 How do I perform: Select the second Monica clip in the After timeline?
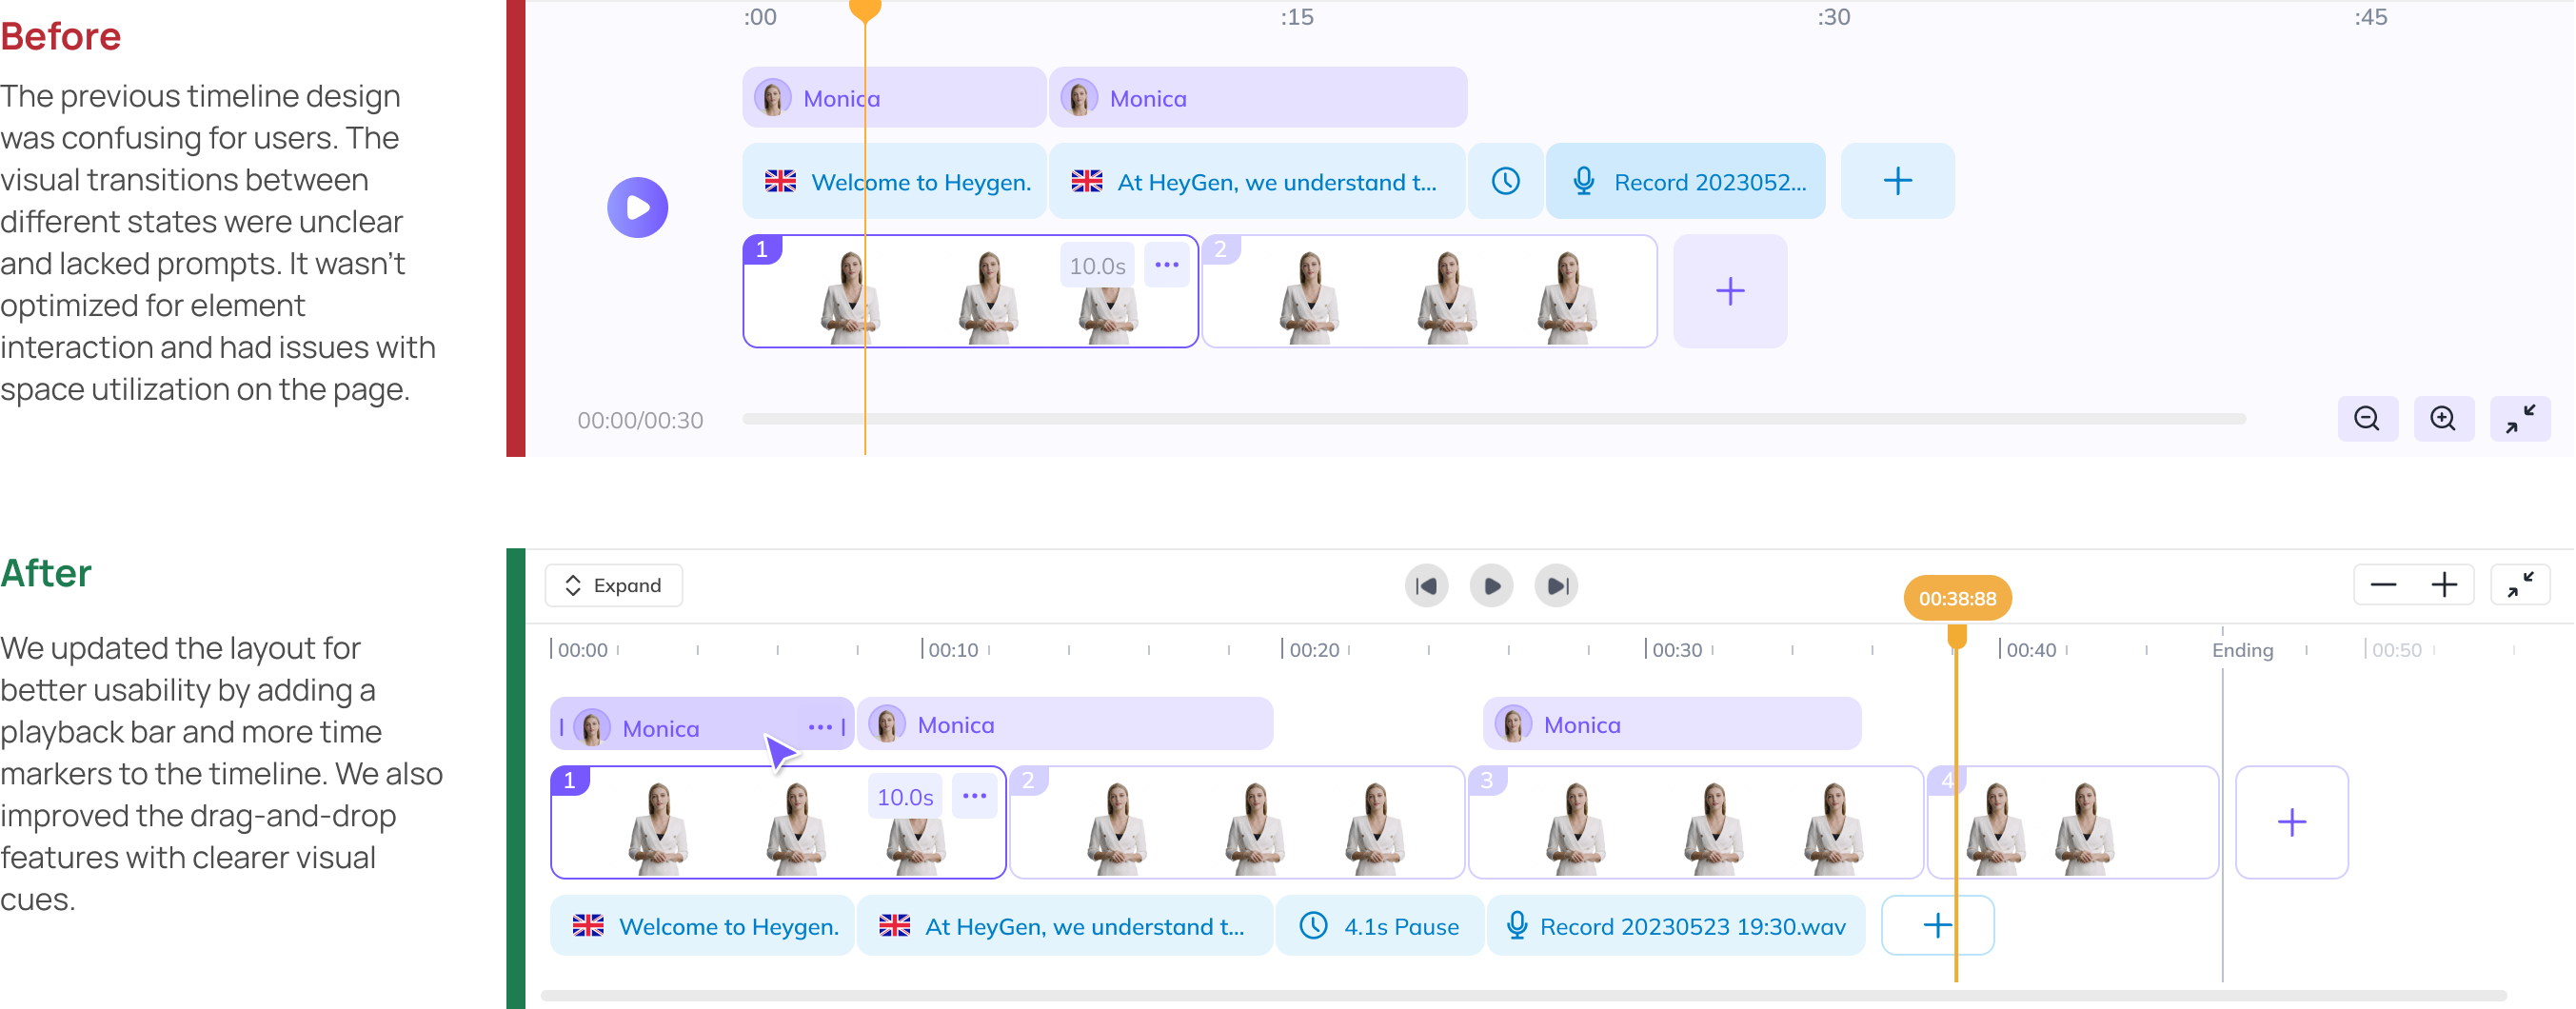(1065, 724)
